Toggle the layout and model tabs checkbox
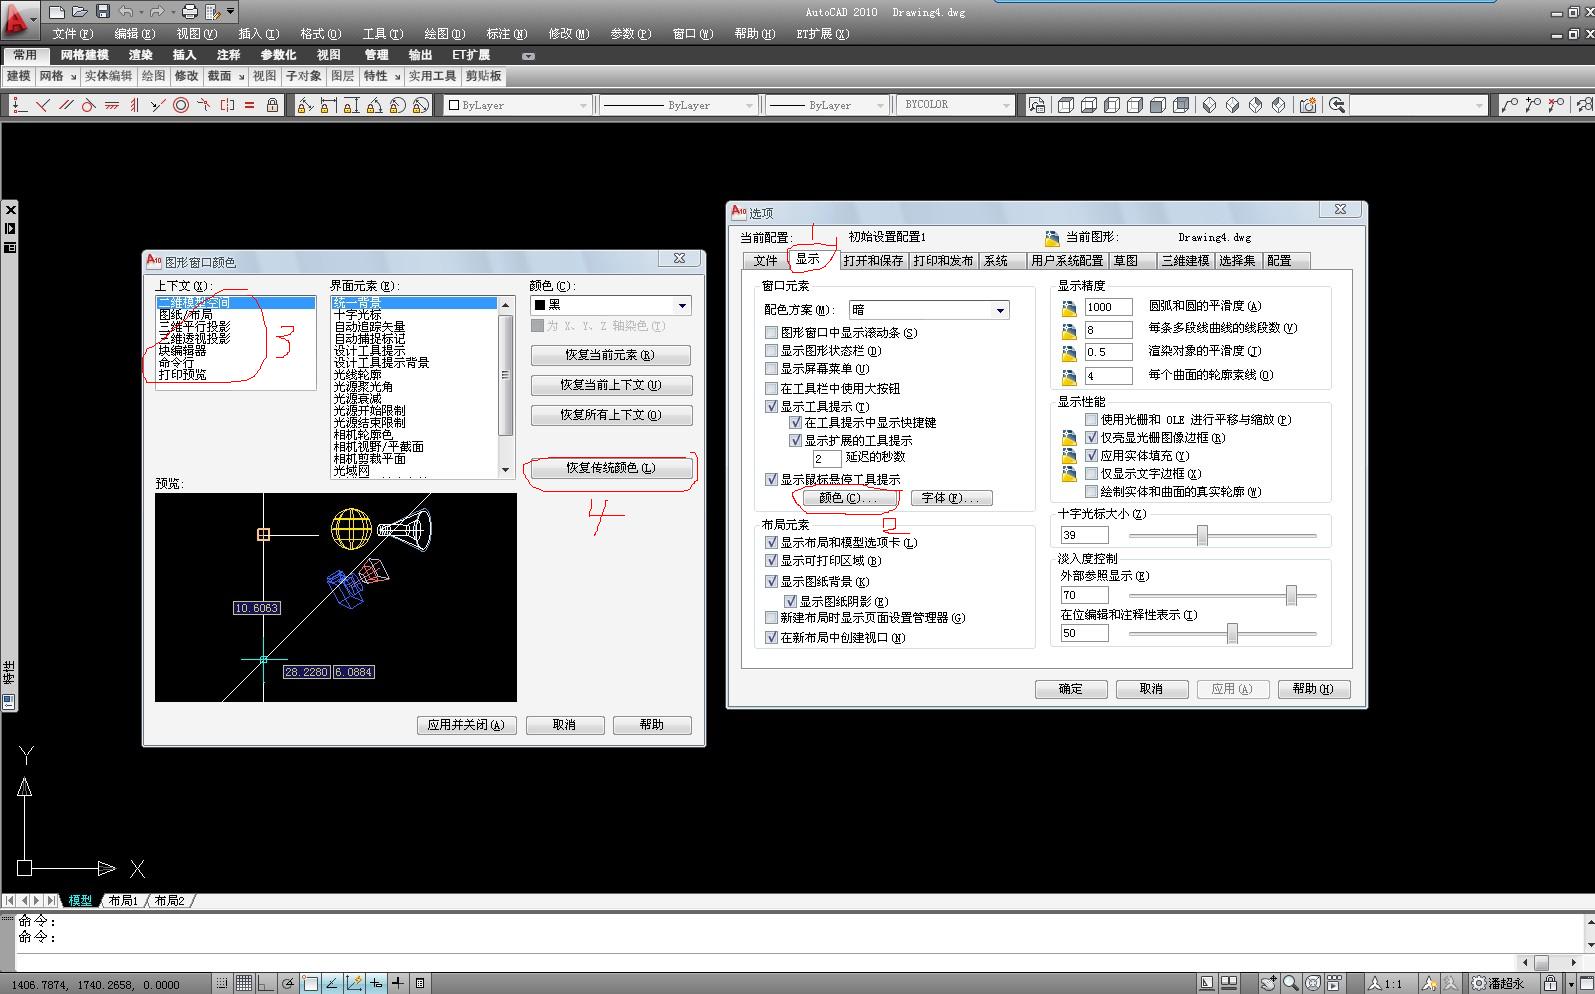 tap(771, 543)
